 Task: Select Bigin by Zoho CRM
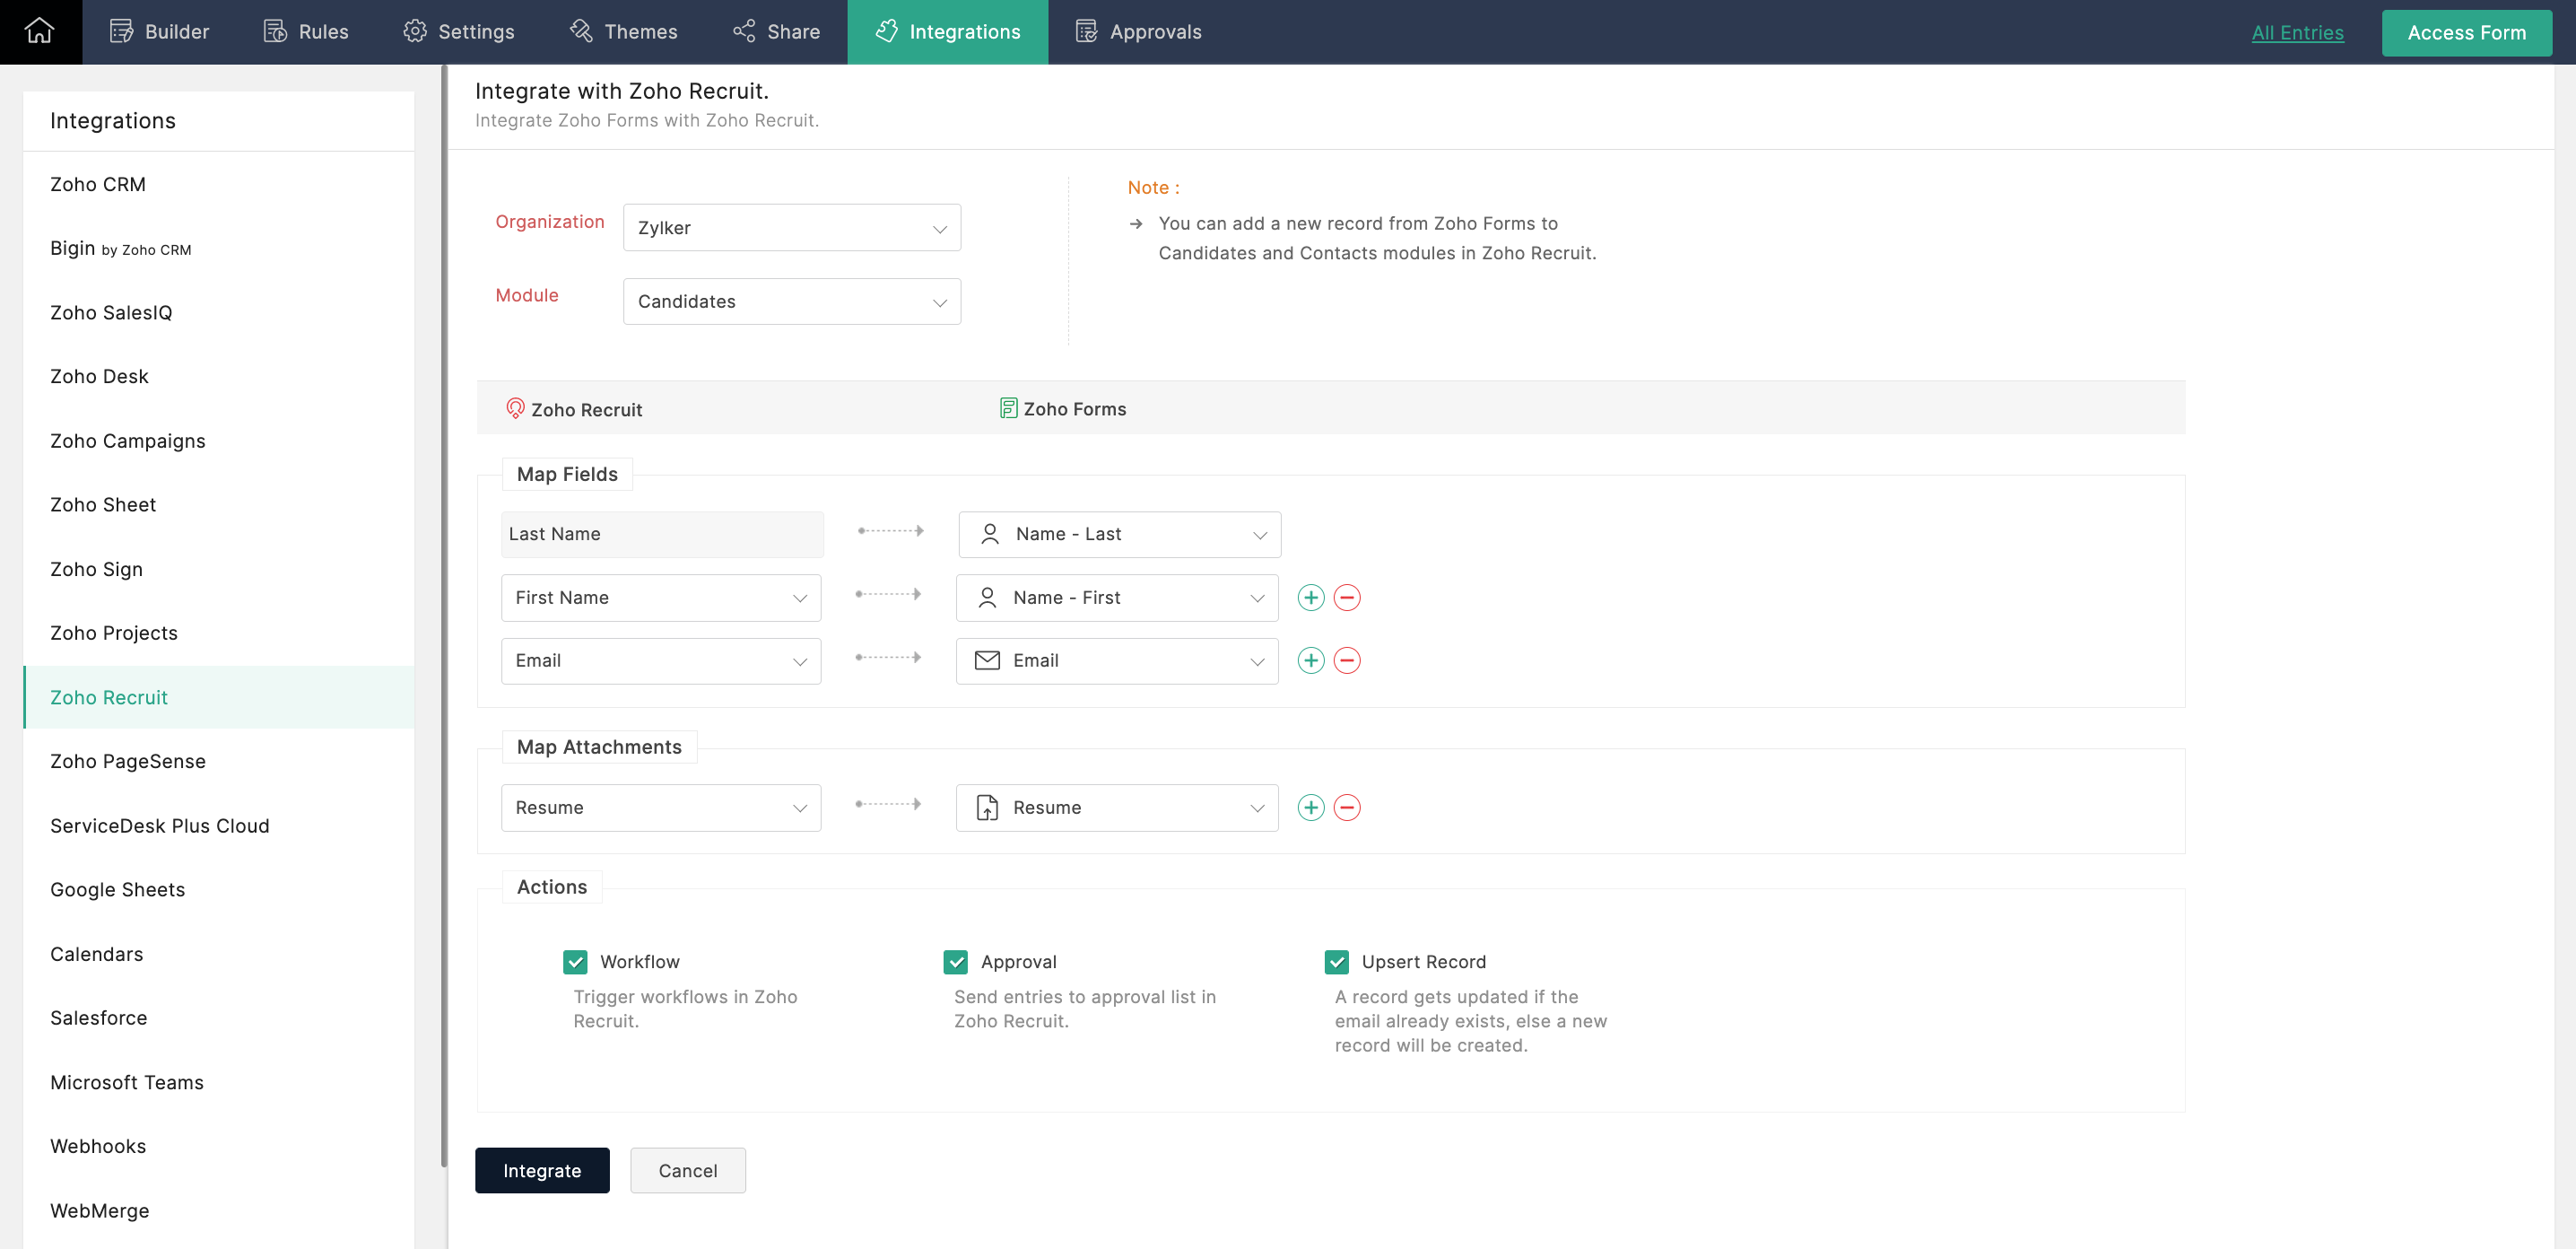219,248
